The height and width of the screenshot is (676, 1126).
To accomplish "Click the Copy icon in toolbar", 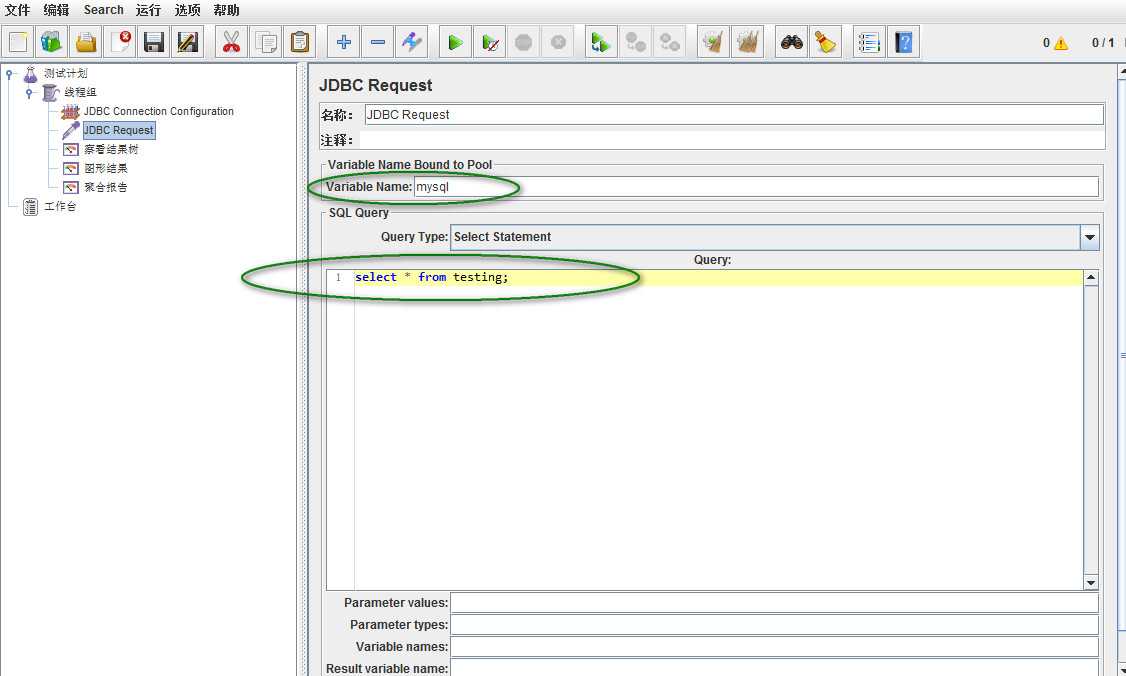I will coord(265,42).
